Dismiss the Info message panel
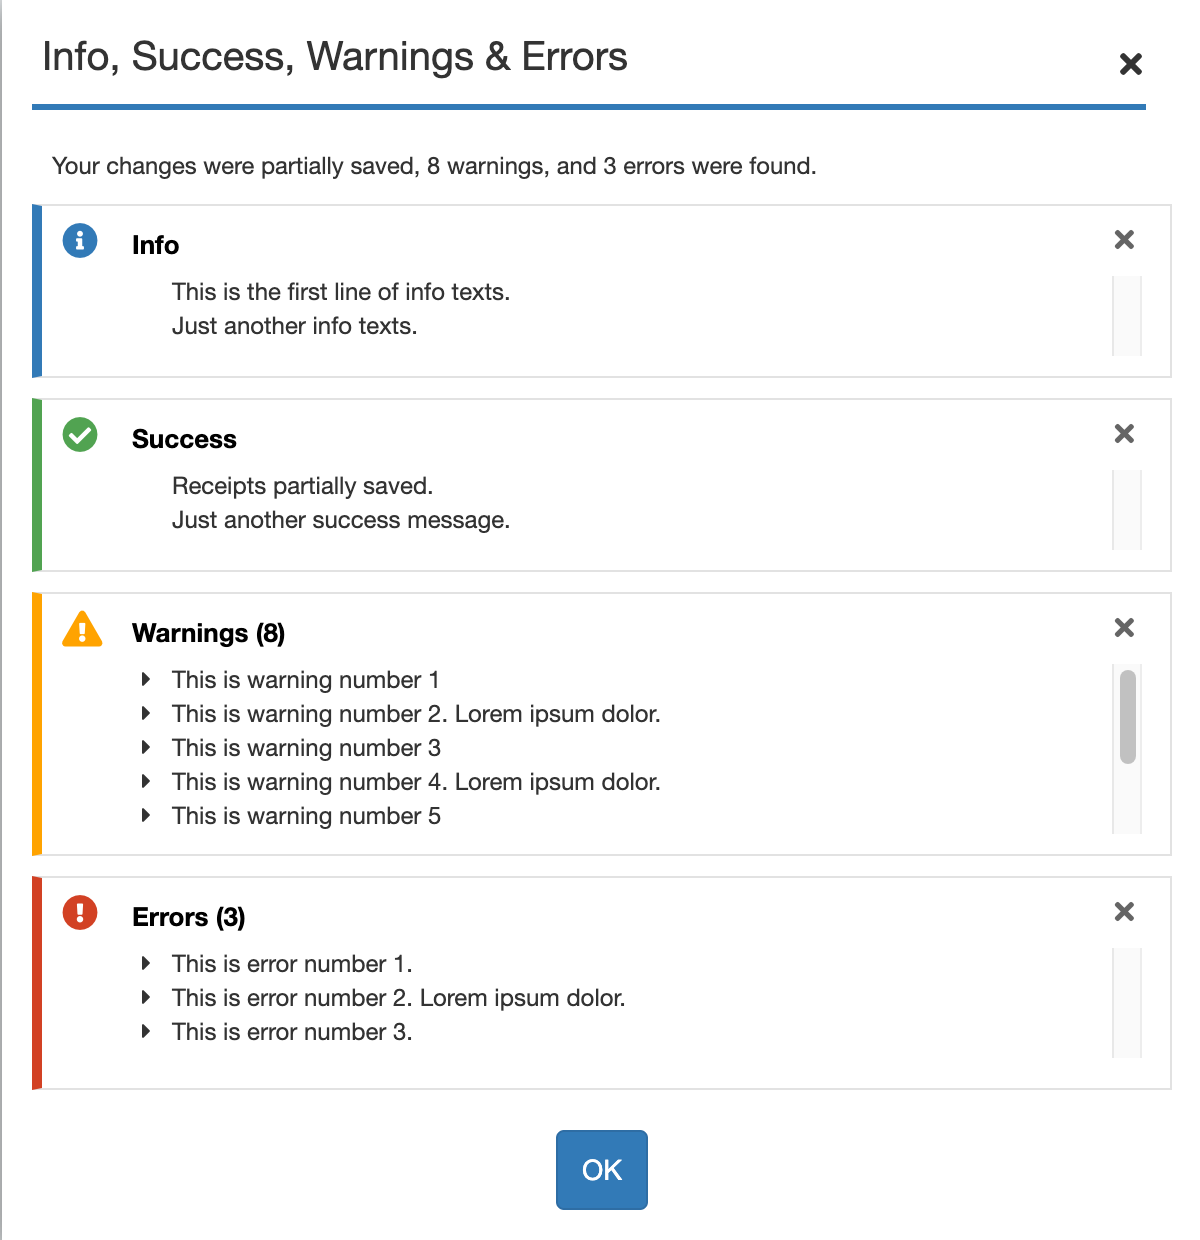The image size is (1200, 1240). 1124,240
